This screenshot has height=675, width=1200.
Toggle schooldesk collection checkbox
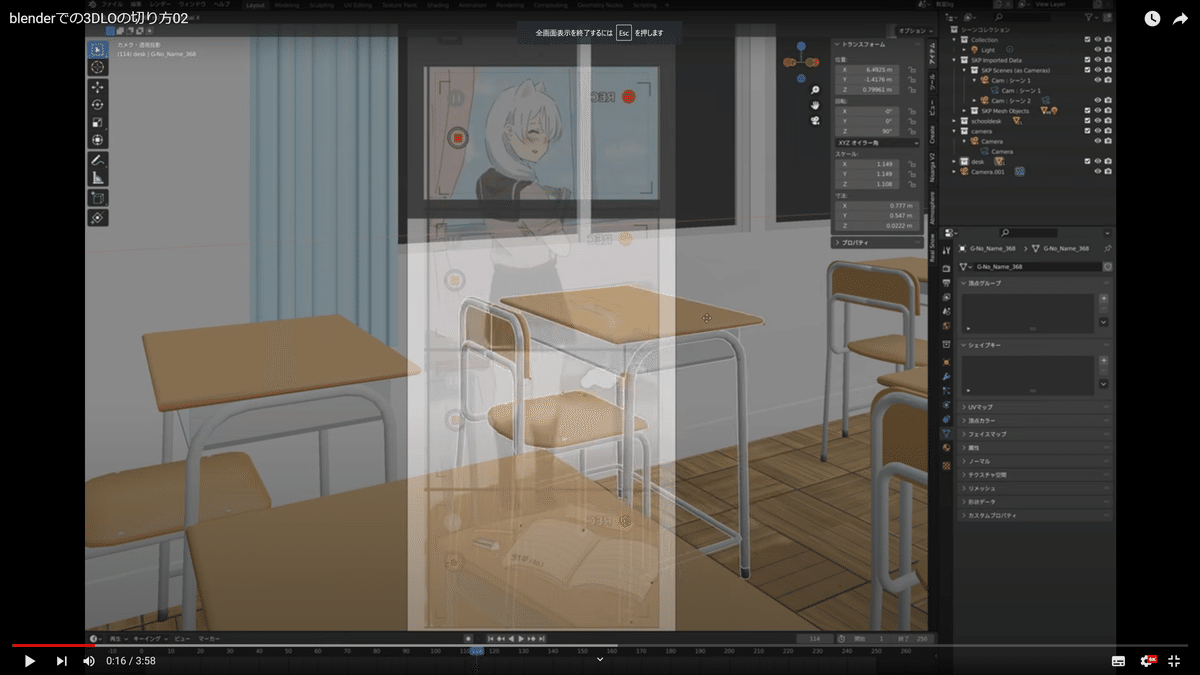(x=1088, y=121)
